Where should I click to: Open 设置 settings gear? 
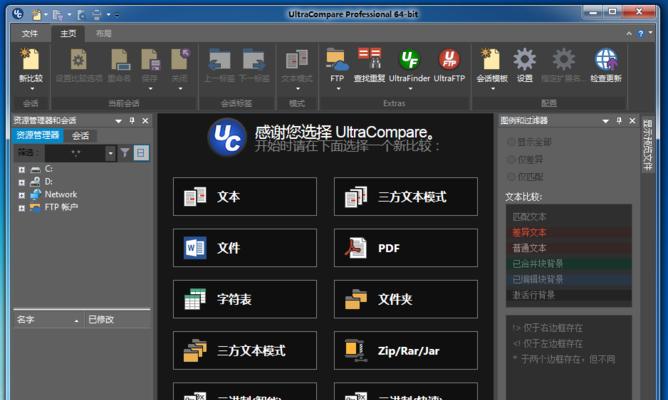pos(524,60)
